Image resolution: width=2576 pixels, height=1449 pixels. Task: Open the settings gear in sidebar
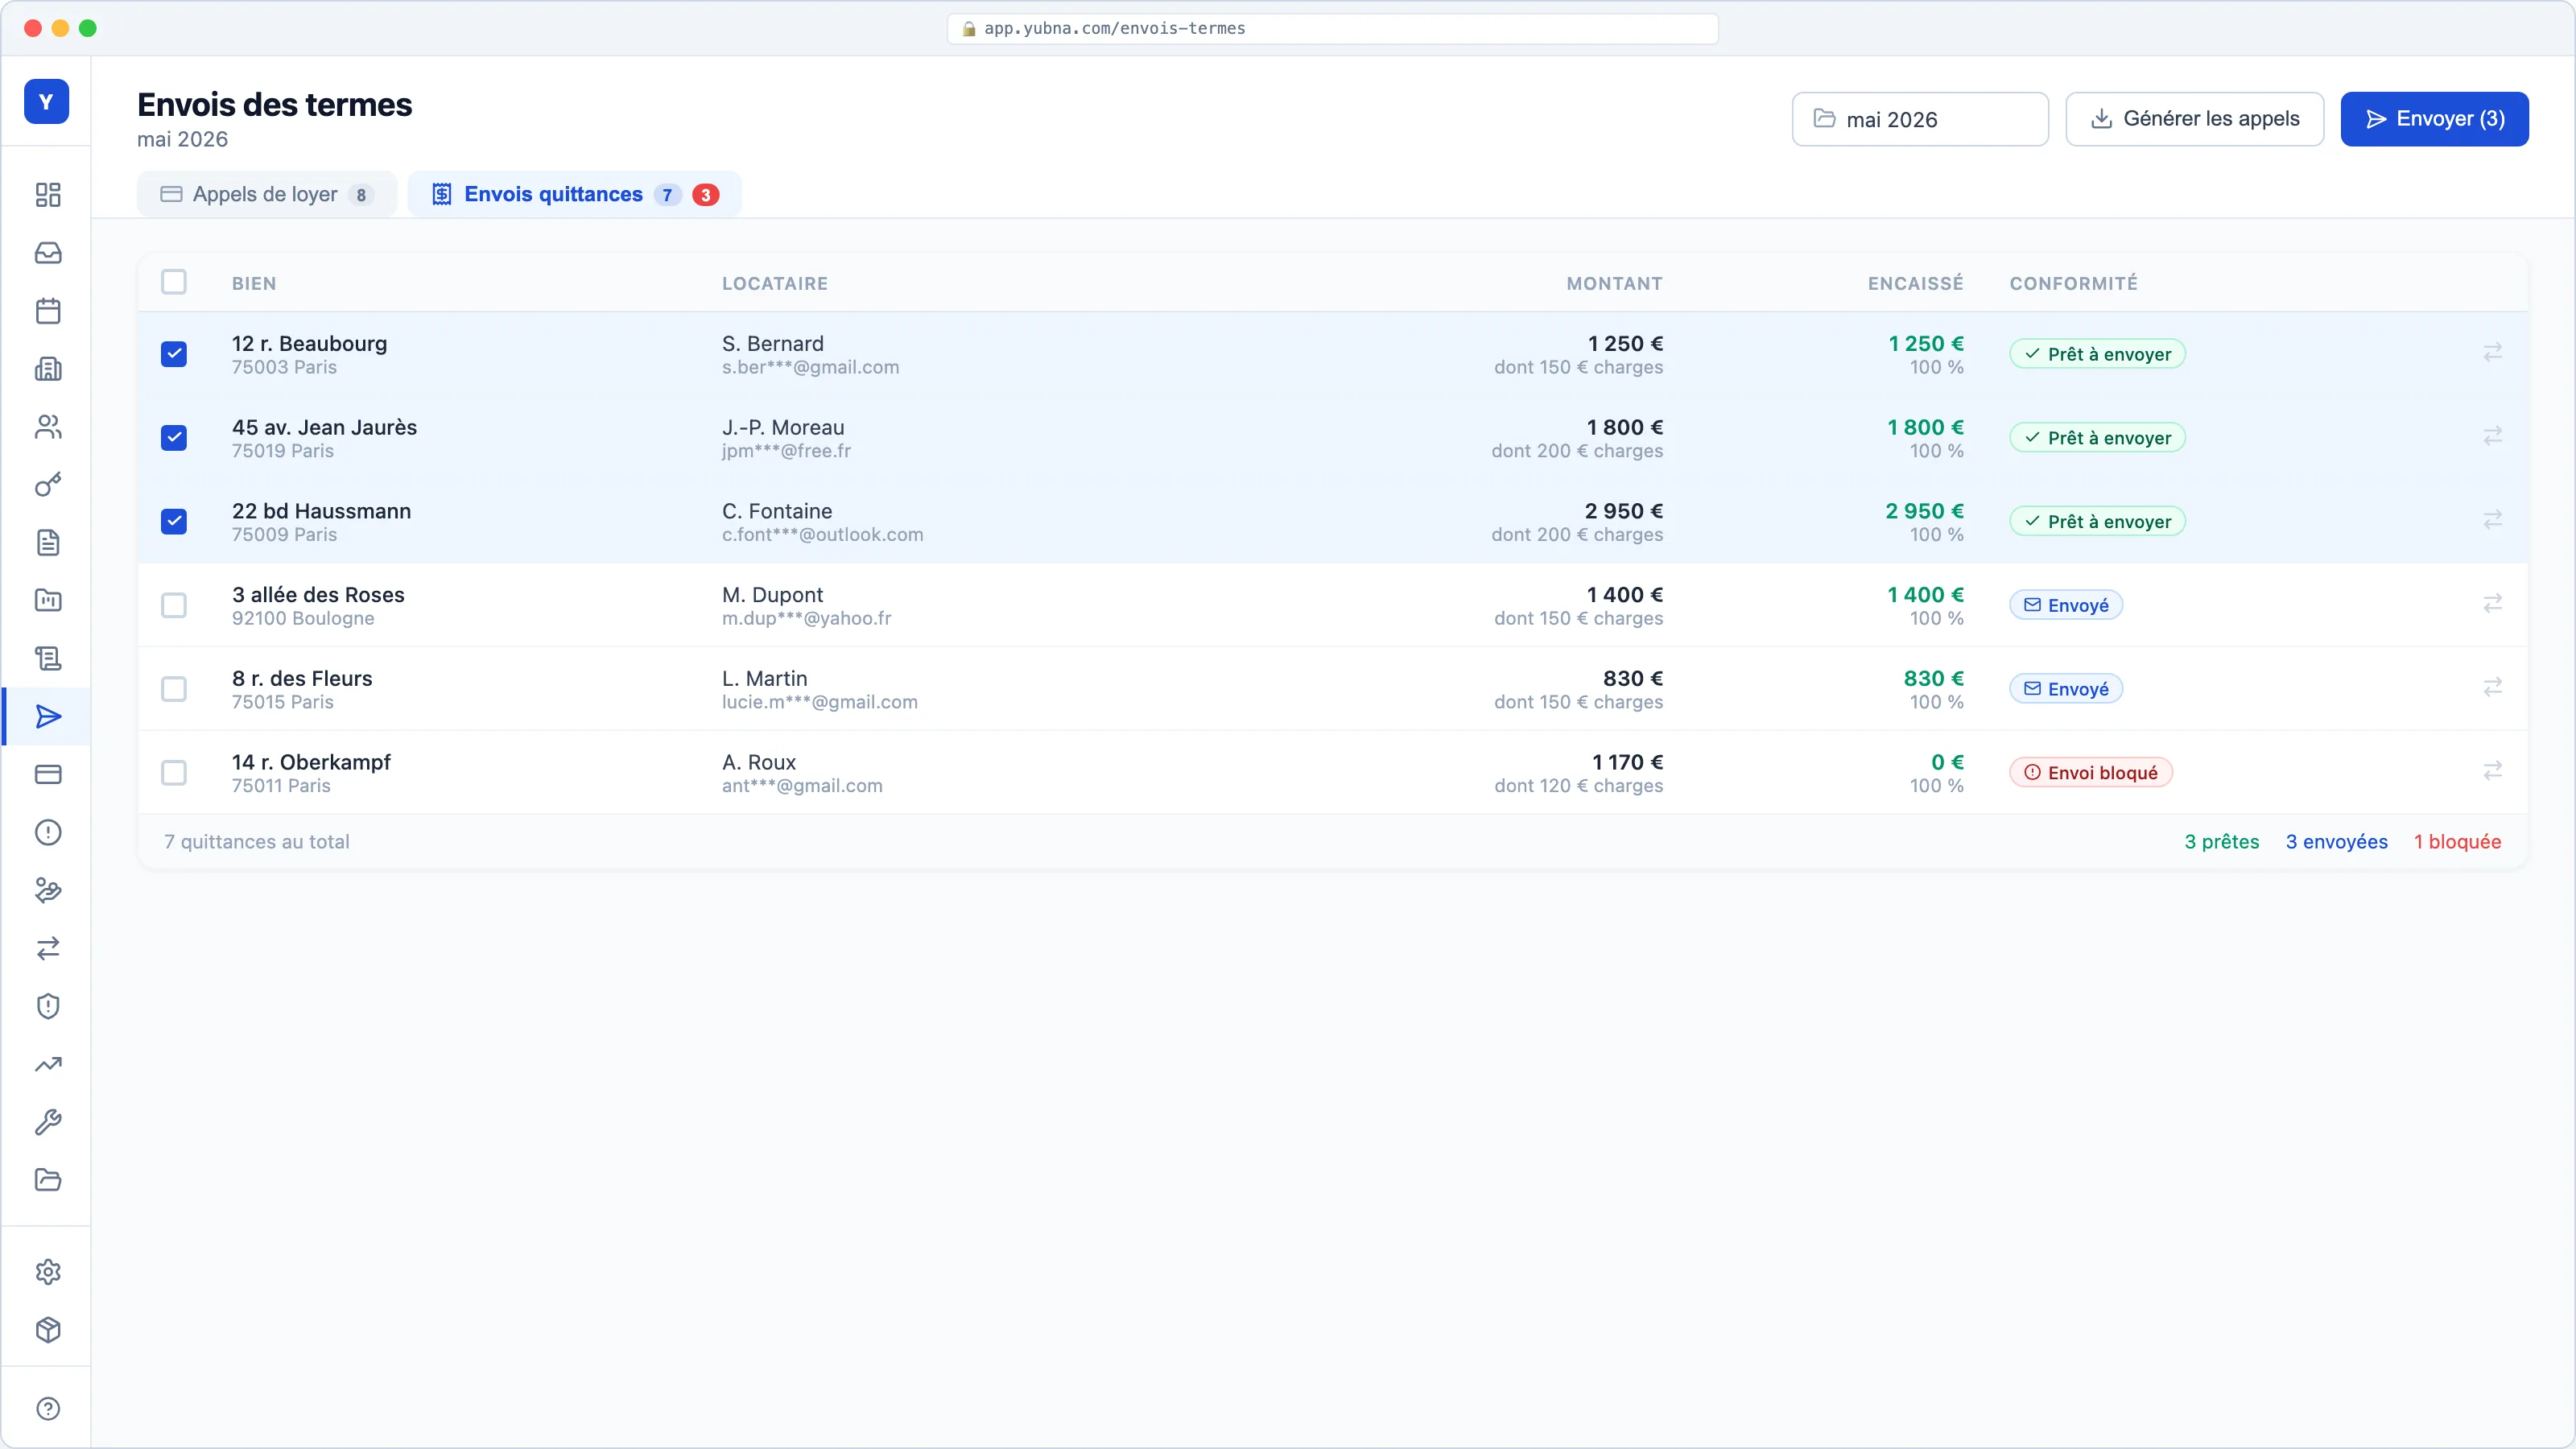tap(48, 1272)
